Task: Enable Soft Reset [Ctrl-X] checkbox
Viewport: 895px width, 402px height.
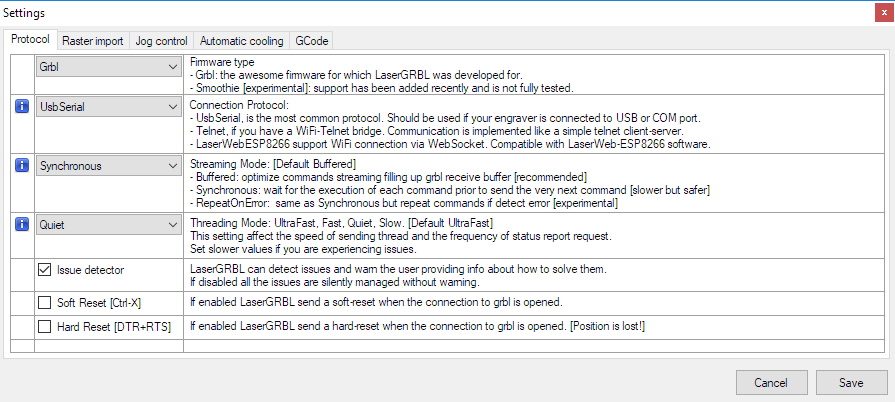Action: tap(45, 303)
